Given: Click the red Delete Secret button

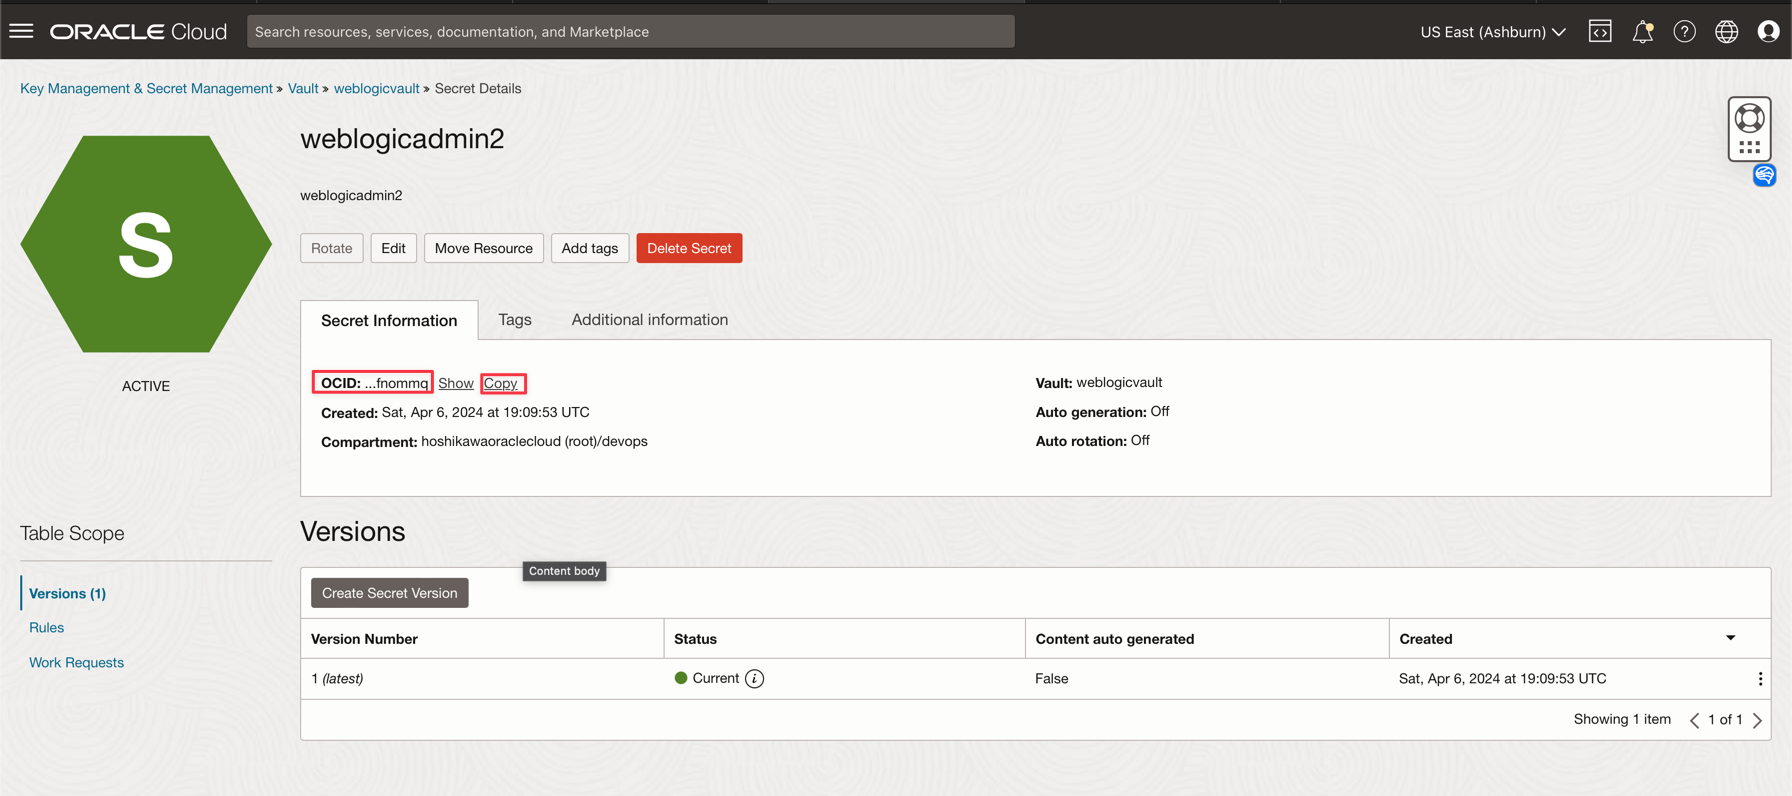Looking at the screenshot, I should point(689,248).
